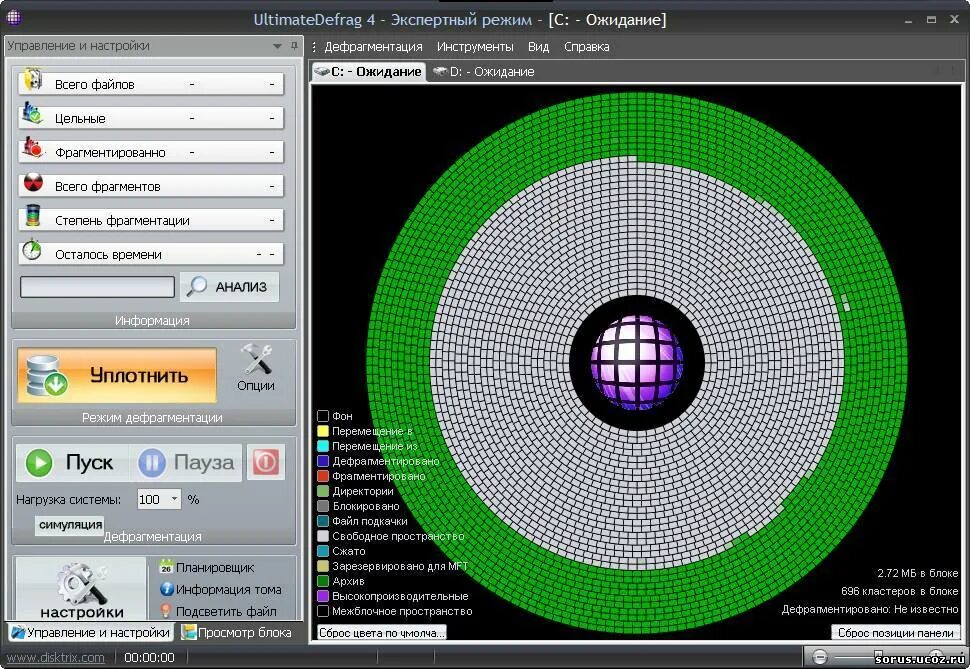The width and height of the screenshot is (970, 669).
Task: Click the green Пуск play icon
Action: tap(39, 463)
